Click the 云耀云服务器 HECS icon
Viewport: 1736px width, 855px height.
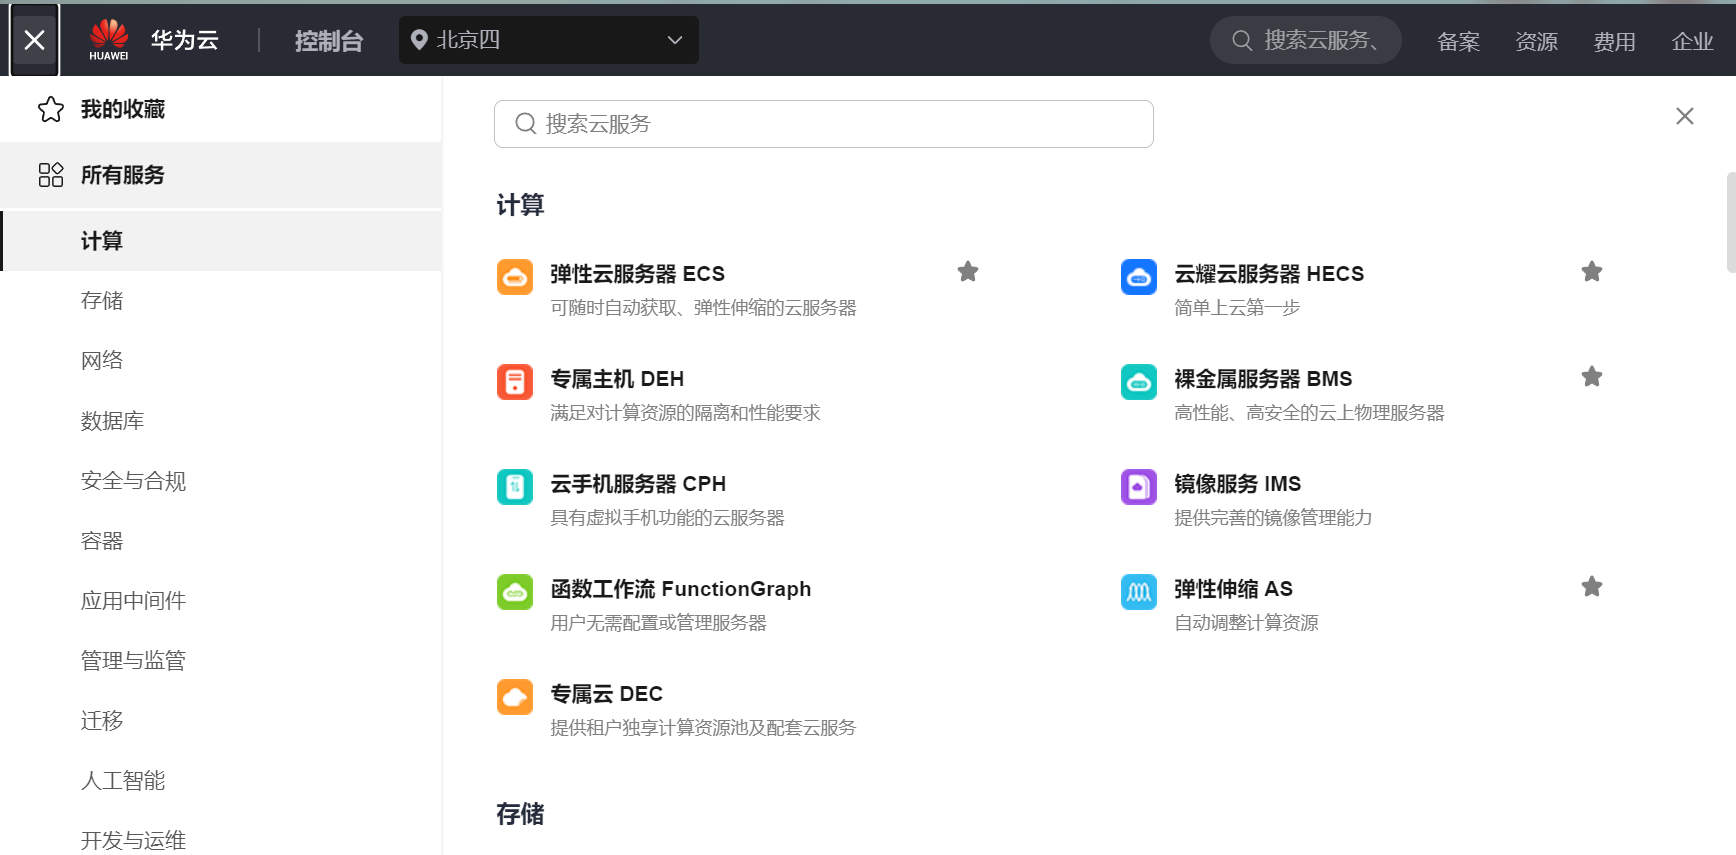[1139, 277]
